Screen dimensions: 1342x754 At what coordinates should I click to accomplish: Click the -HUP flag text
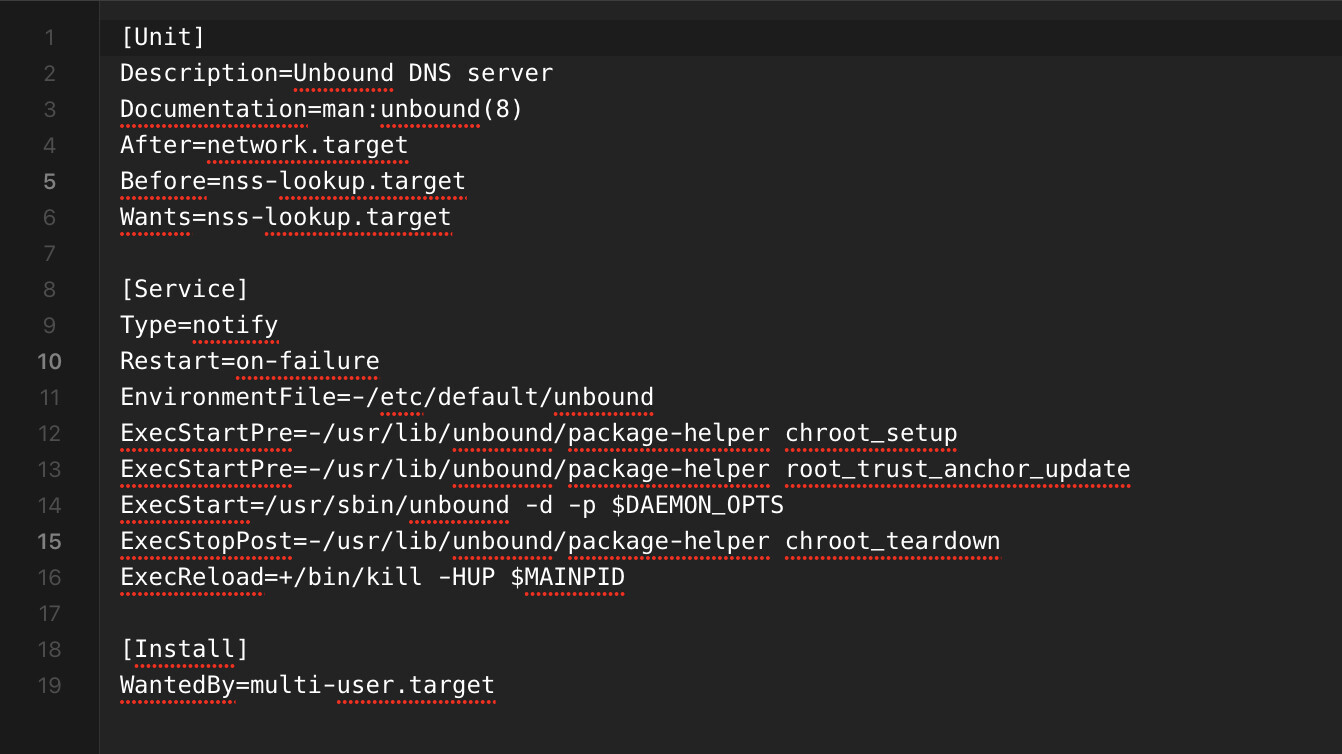coord(467,577)
